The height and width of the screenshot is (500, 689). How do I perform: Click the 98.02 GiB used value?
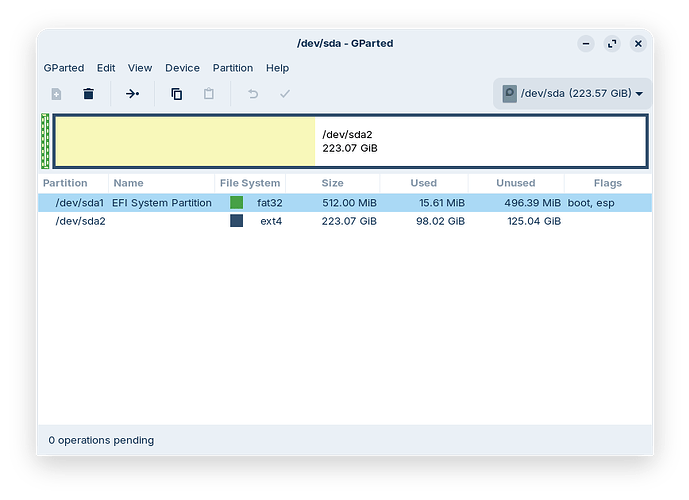[440, 221]
